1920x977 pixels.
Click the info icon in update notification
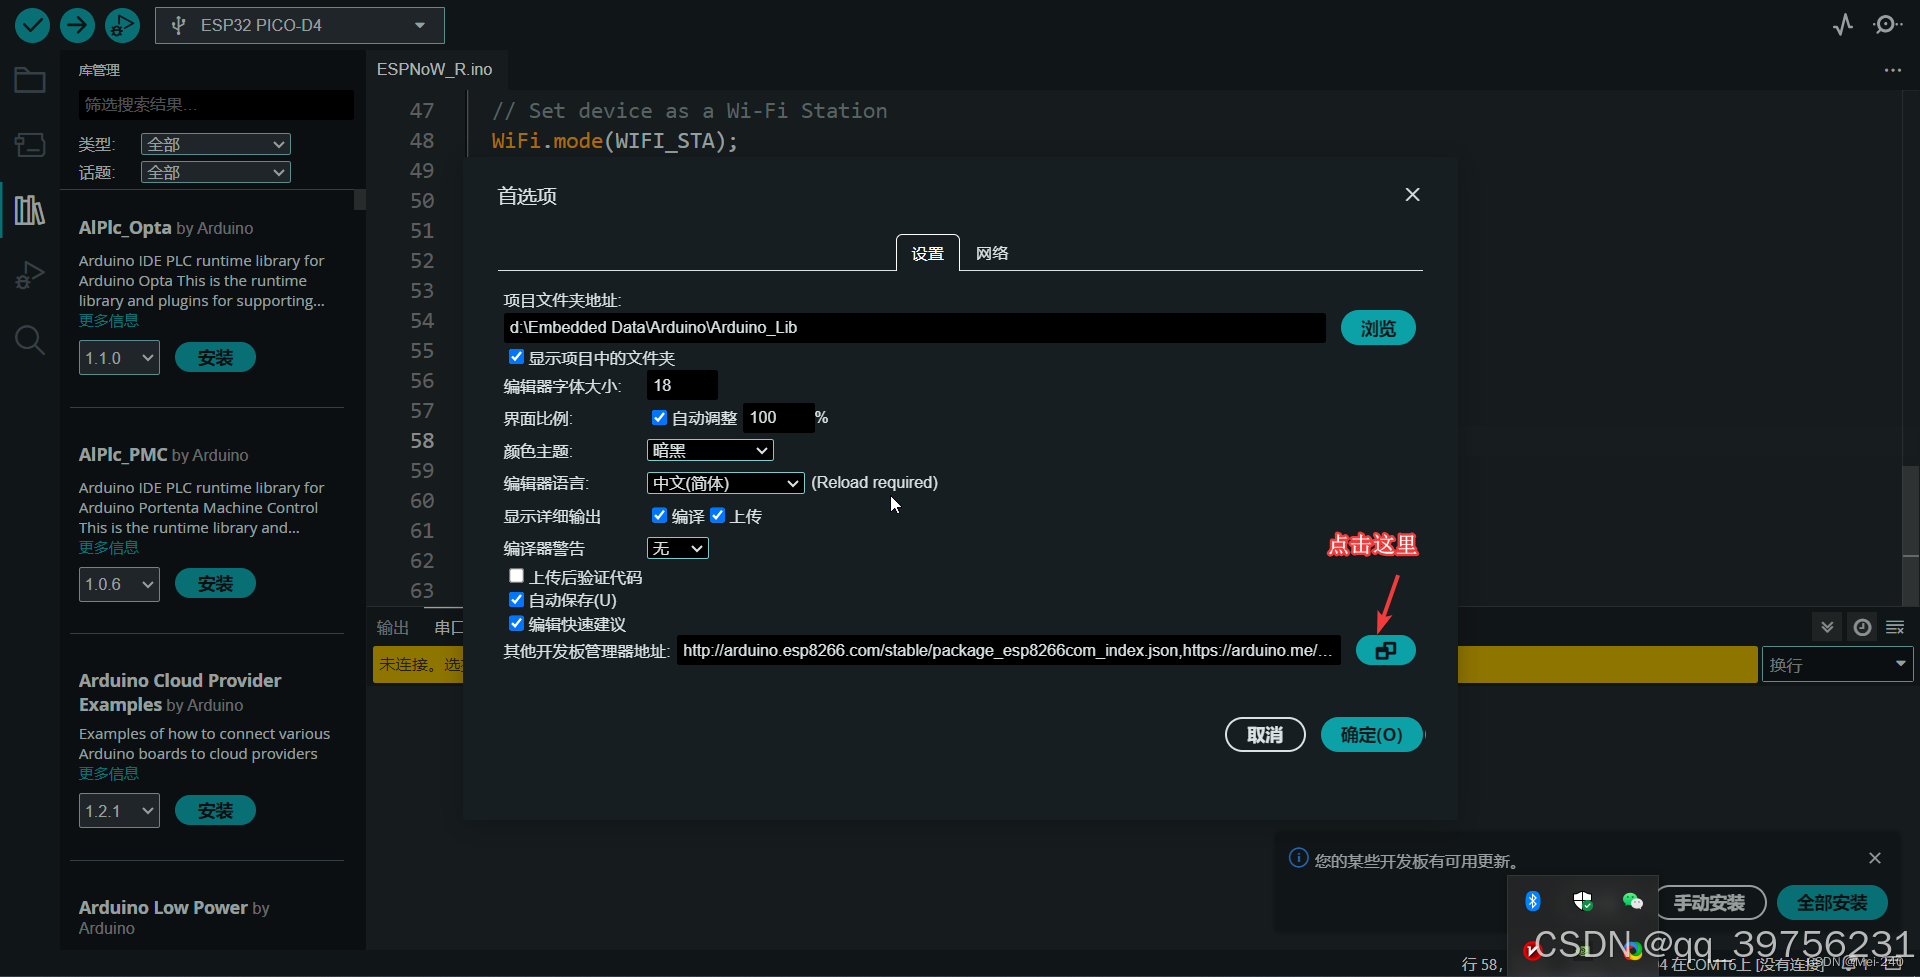pyautogui.click(x=1298, y=858)
